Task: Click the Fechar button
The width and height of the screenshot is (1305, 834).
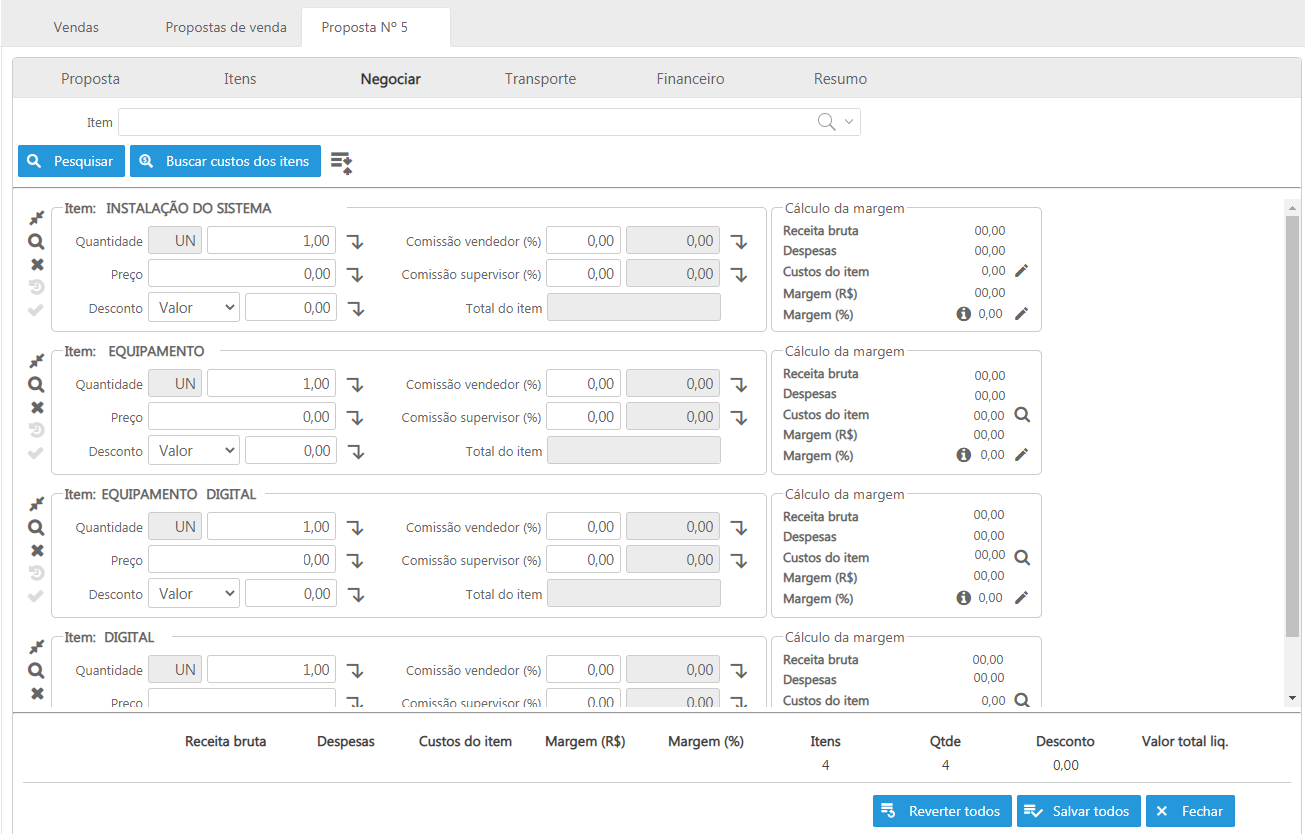Action: tap(1191, 811)
